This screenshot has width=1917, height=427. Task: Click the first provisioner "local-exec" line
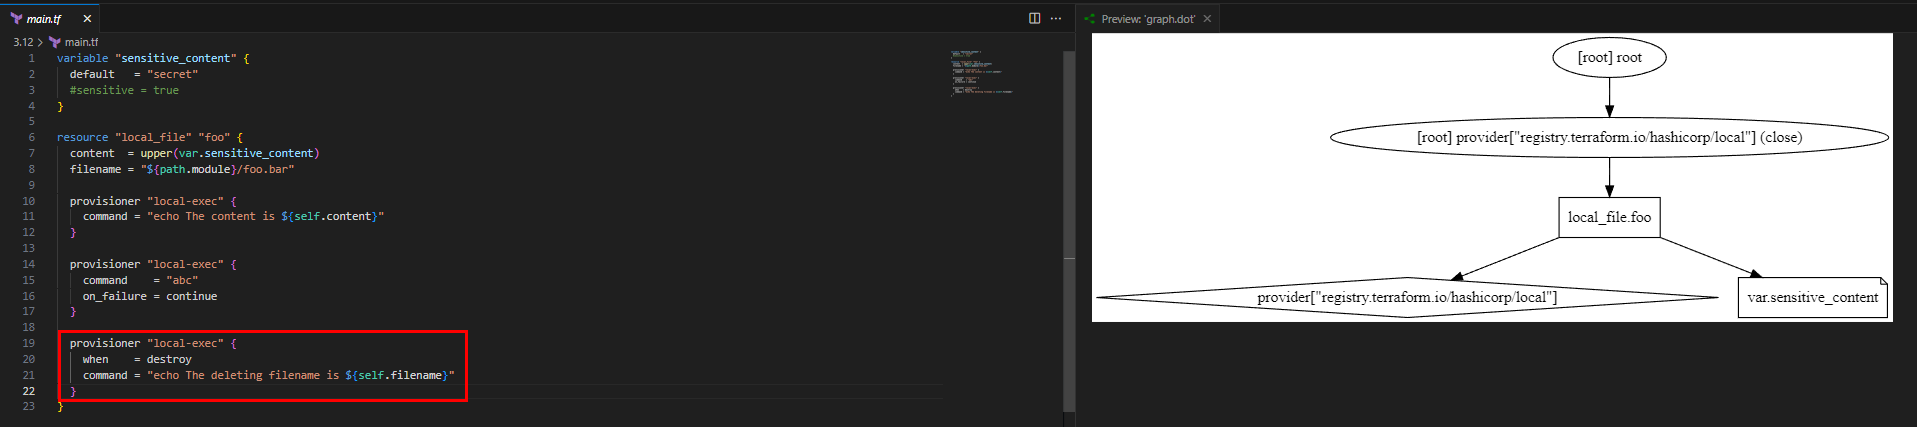pyautogui.click(x=153, y=201)
